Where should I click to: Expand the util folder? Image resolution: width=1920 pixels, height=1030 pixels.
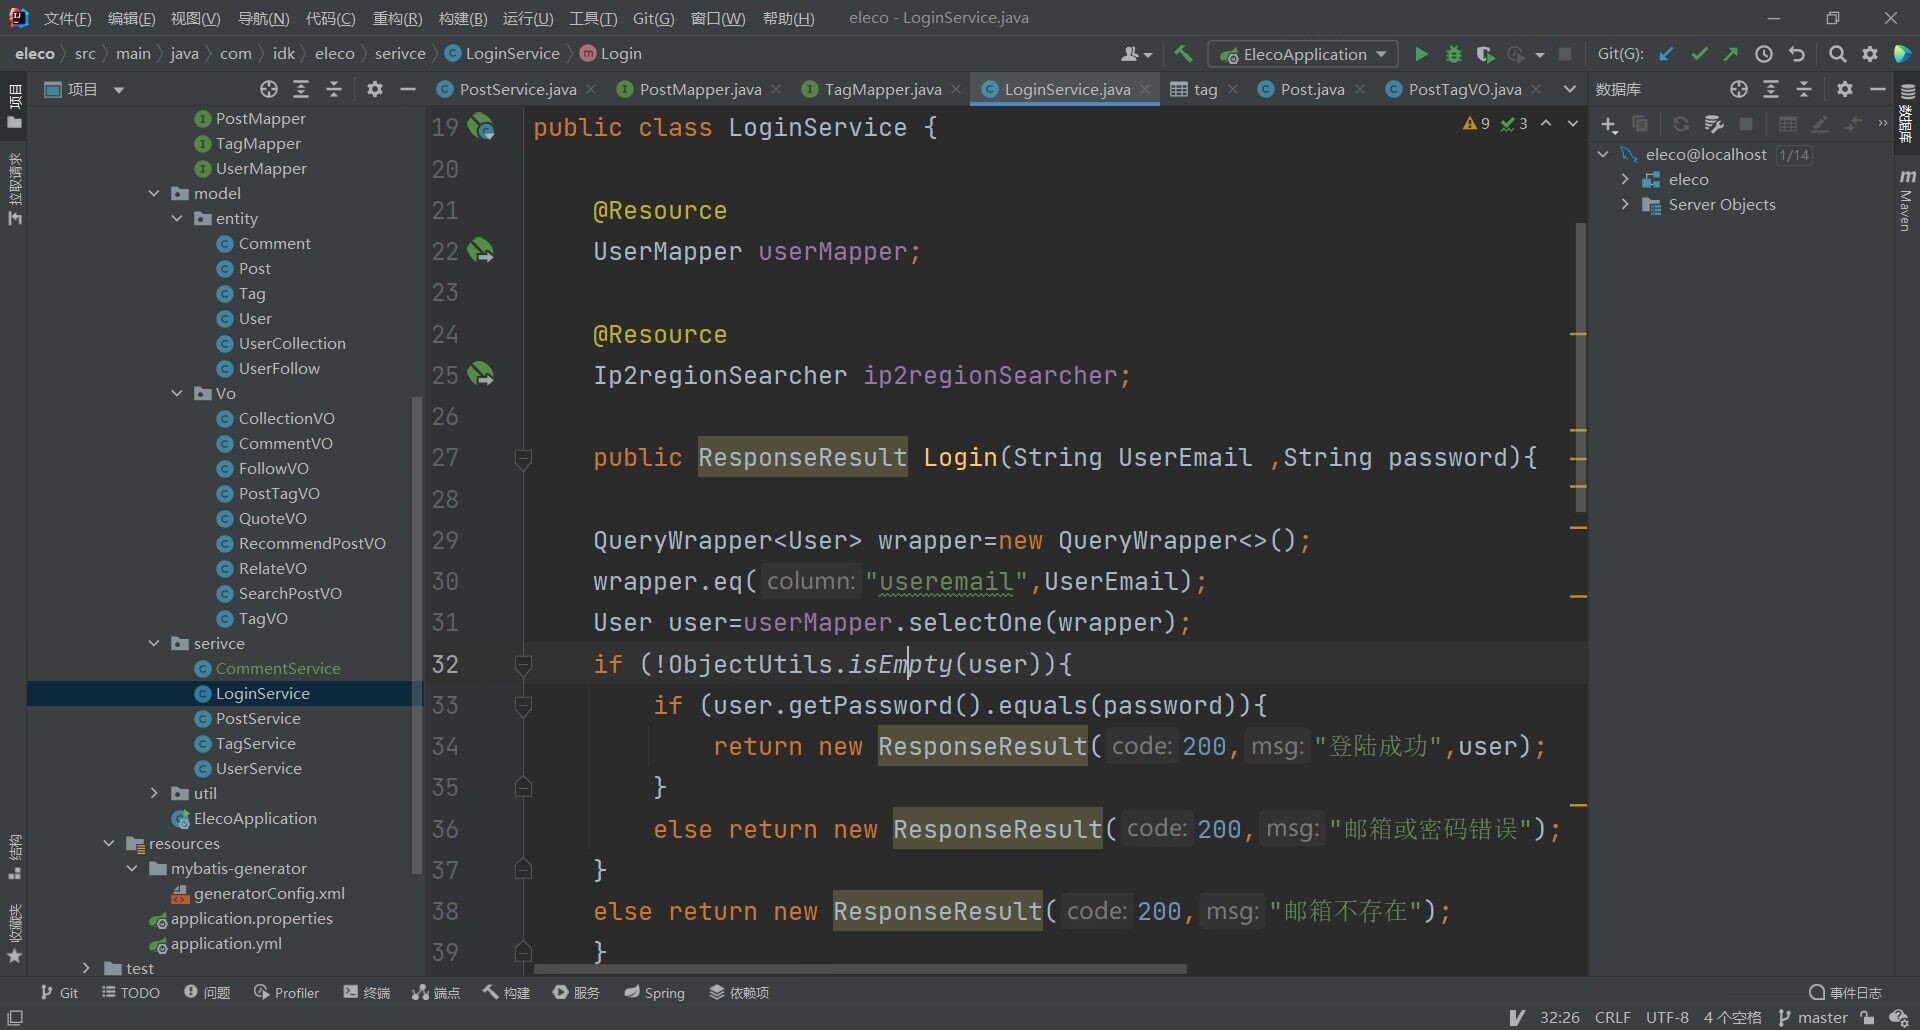click(154, 793)
